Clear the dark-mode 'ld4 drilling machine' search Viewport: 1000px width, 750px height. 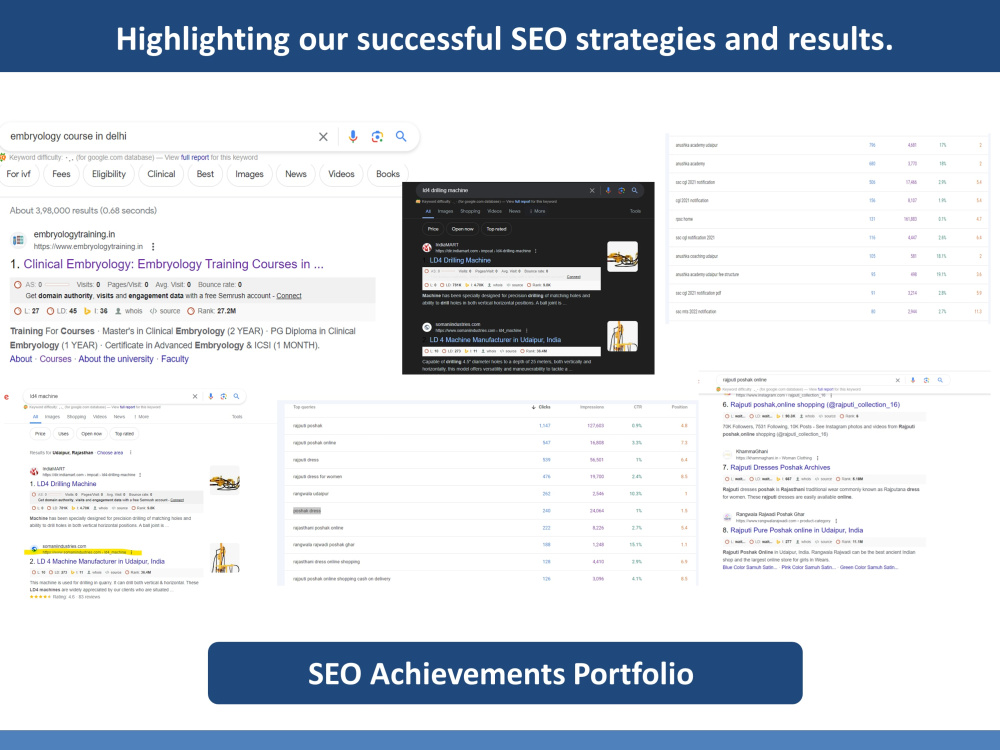click(x=592, y=191)
